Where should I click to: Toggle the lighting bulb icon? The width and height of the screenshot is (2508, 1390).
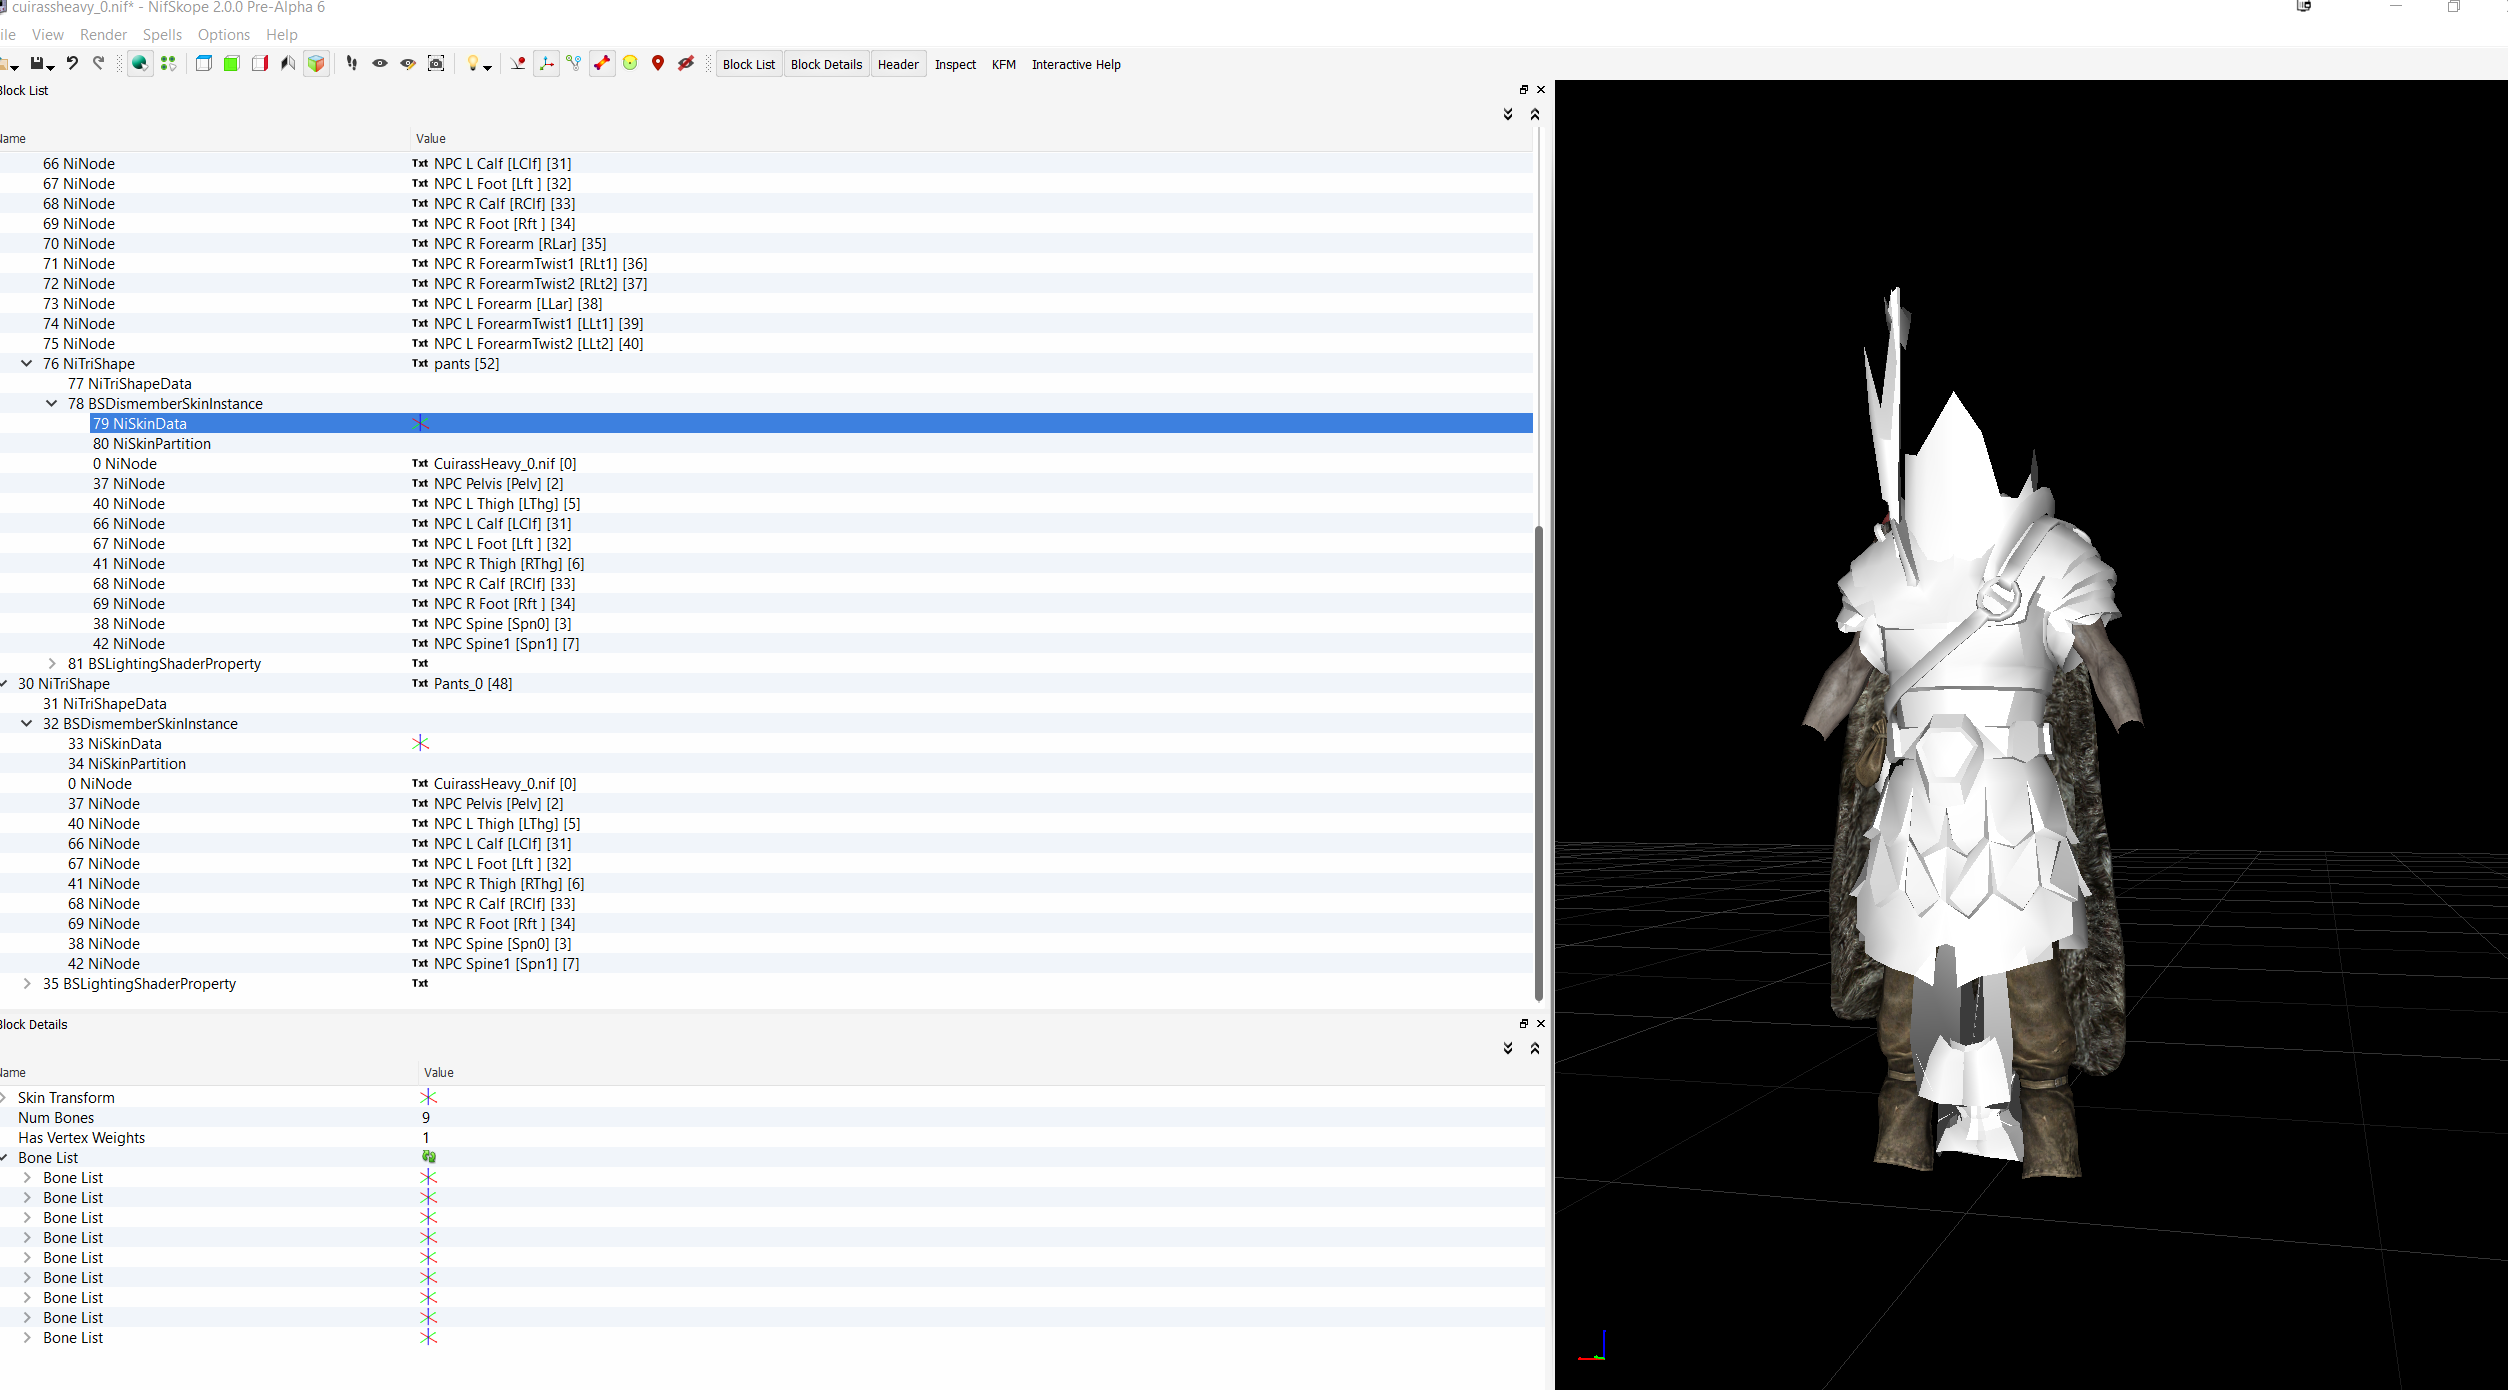pyautogui.click(x=473, y=64)
